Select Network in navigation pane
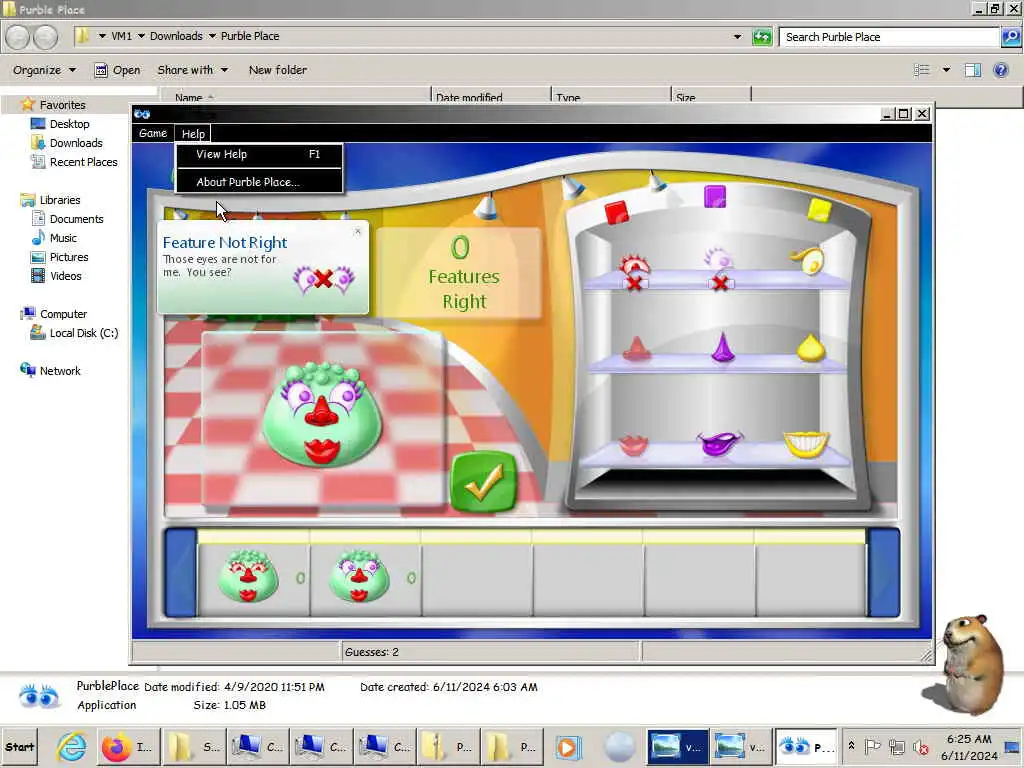The image size is (1024, 768). point(60,371)
